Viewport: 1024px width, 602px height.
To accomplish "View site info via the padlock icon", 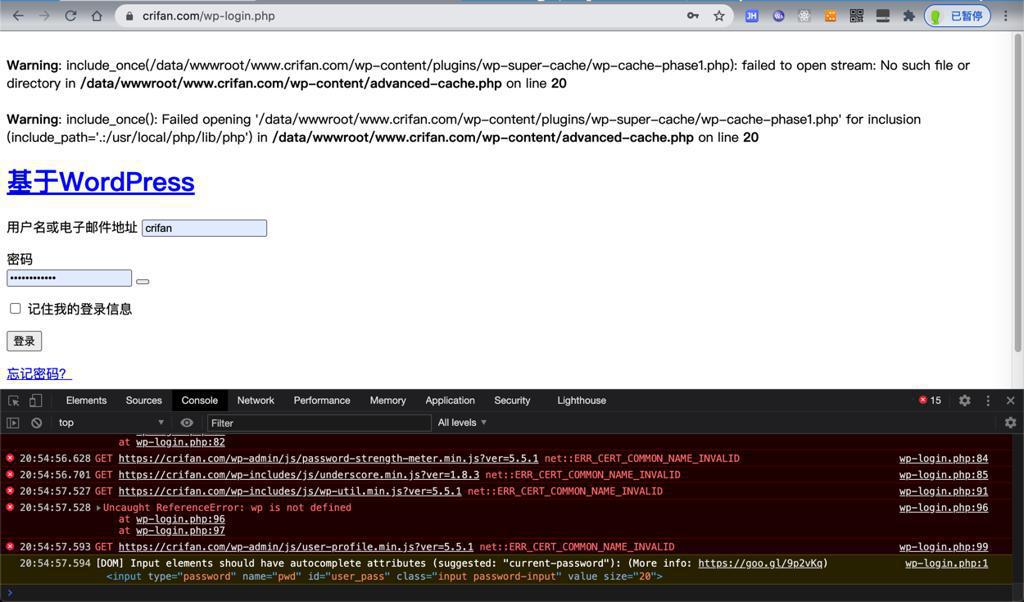I will 129,16.
